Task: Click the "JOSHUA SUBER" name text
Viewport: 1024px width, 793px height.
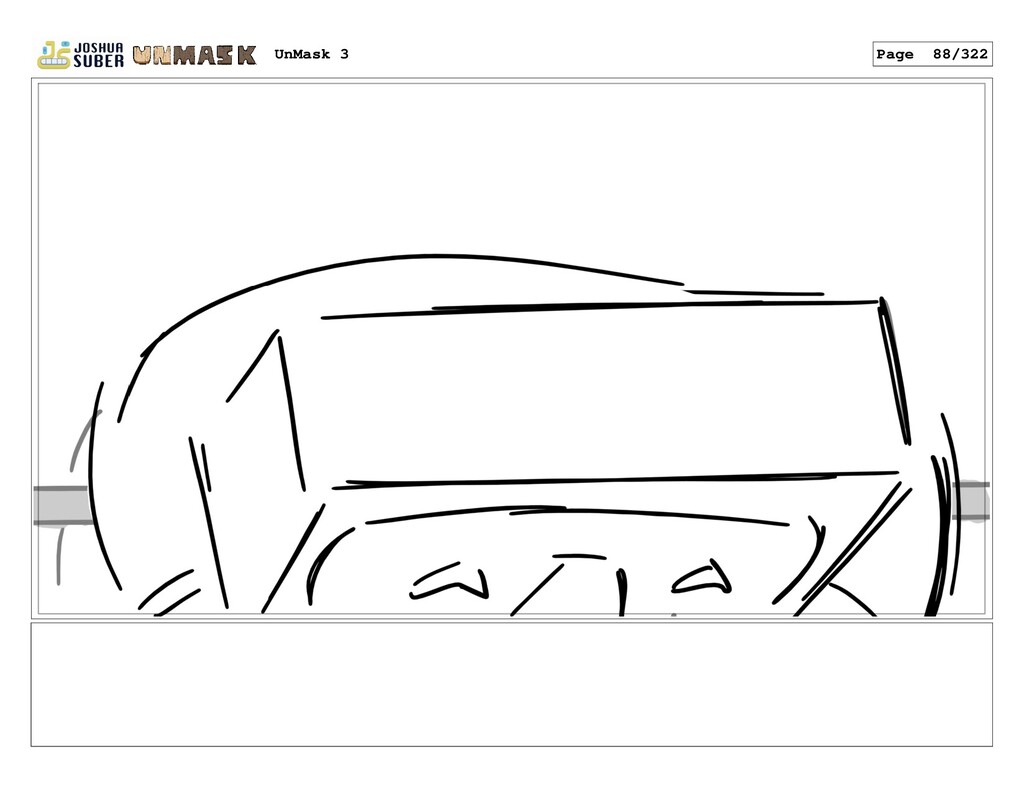Action: pyautogui.click(x=99, y=55)
